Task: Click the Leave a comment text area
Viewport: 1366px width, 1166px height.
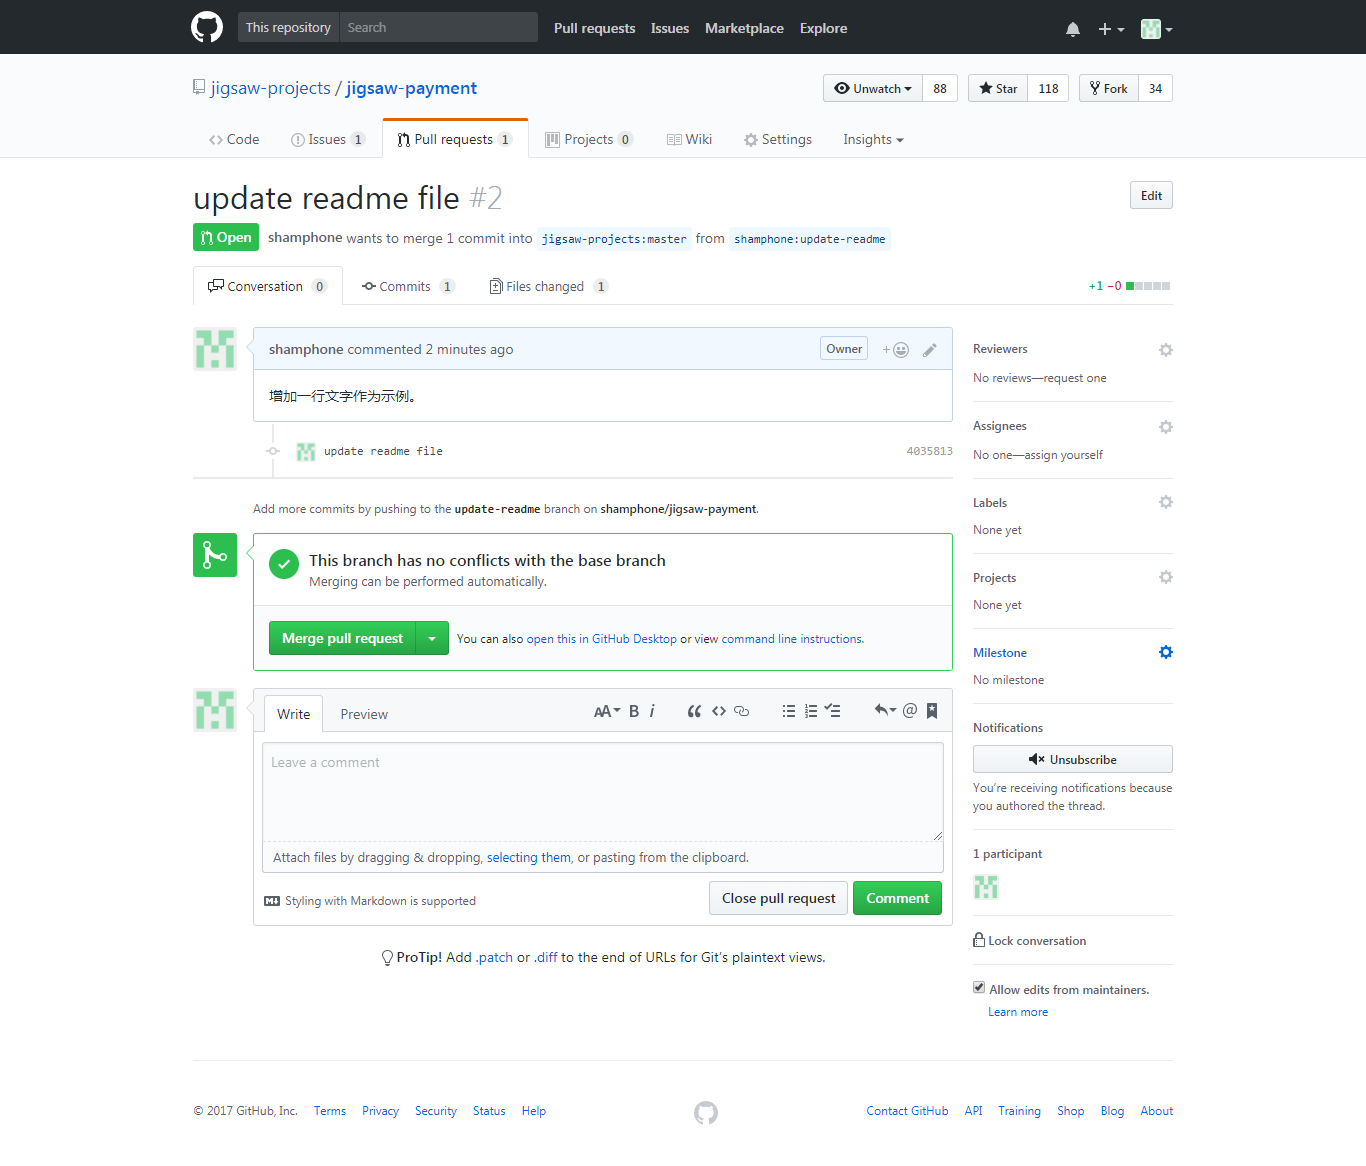Action: coord(603,791)
